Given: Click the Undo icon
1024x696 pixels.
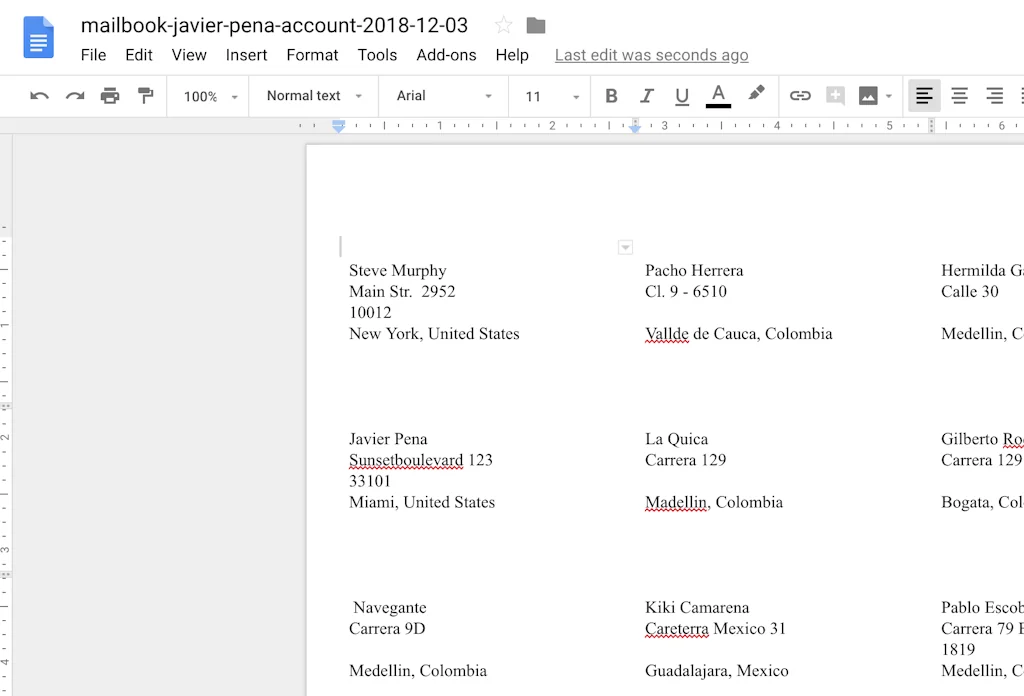Looking at the screenshot, I should pos(40,95).
